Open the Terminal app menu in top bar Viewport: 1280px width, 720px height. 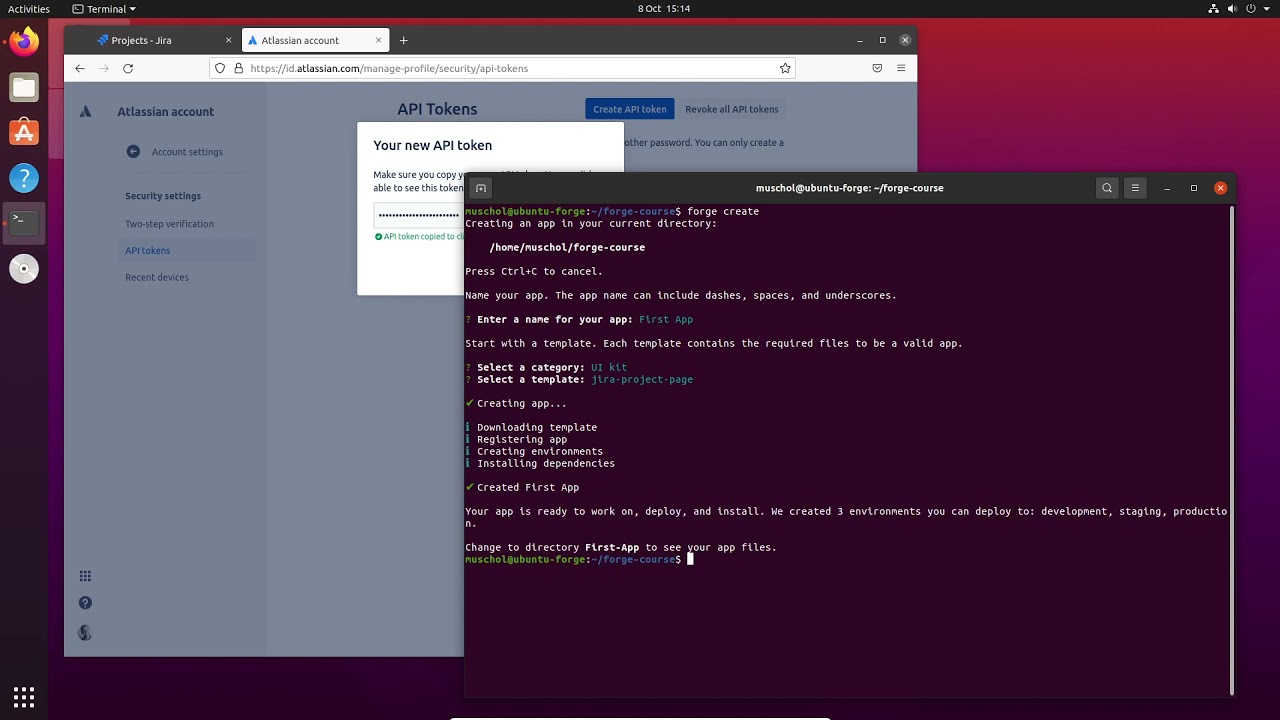point(105,9)
